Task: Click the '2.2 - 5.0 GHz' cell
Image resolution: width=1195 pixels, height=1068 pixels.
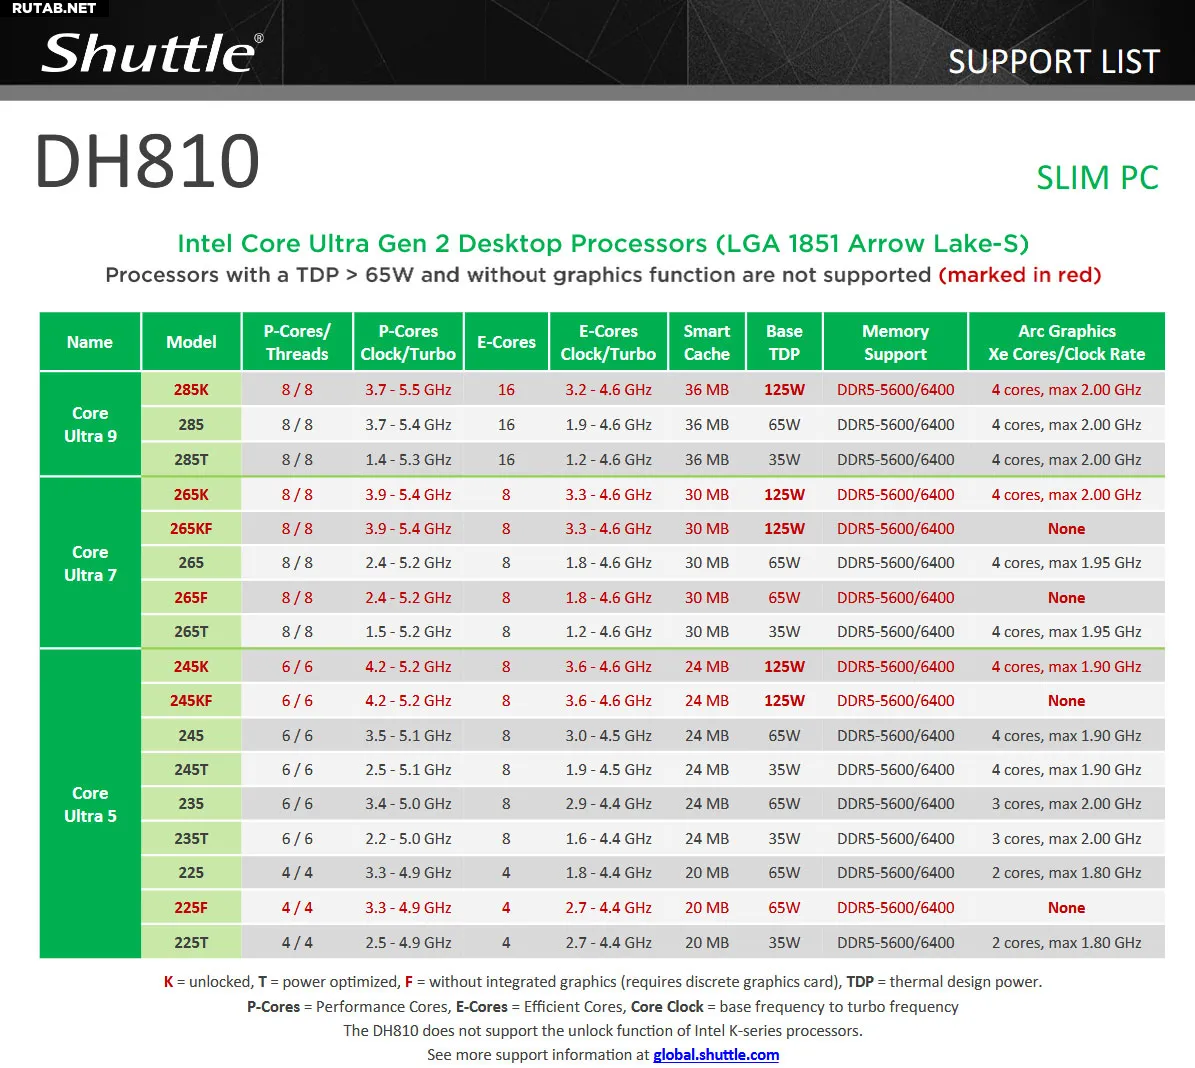Action: point(408,839)
